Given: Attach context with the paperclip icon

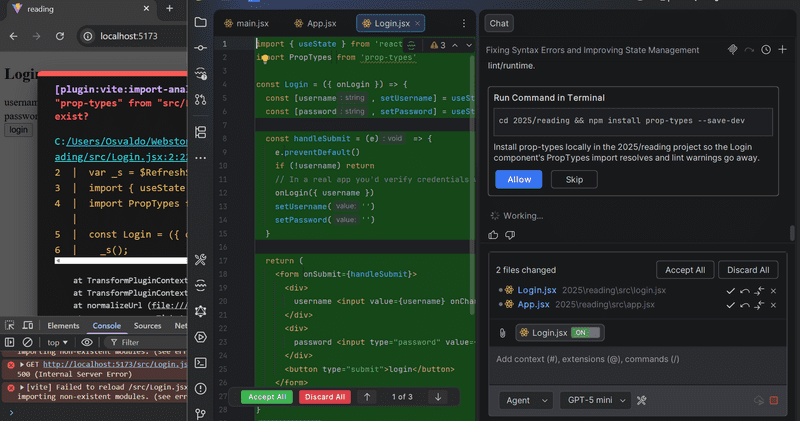Looking at the screenshot, I should click(x=502, y=333).
